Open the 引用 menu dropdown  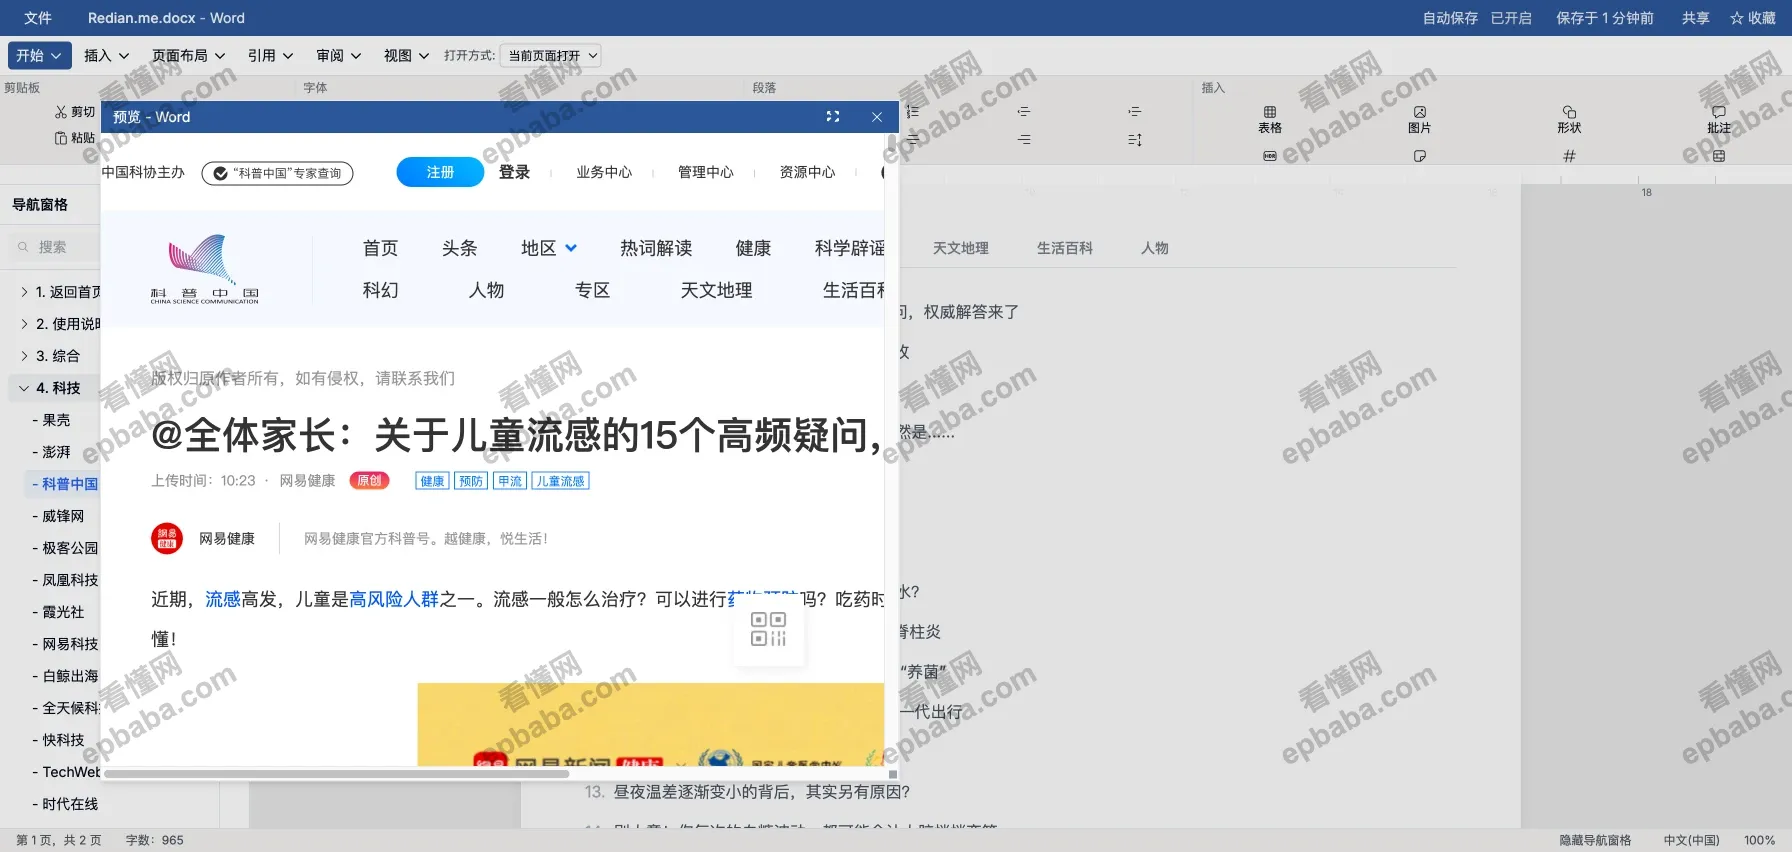[x=271, y=56]
